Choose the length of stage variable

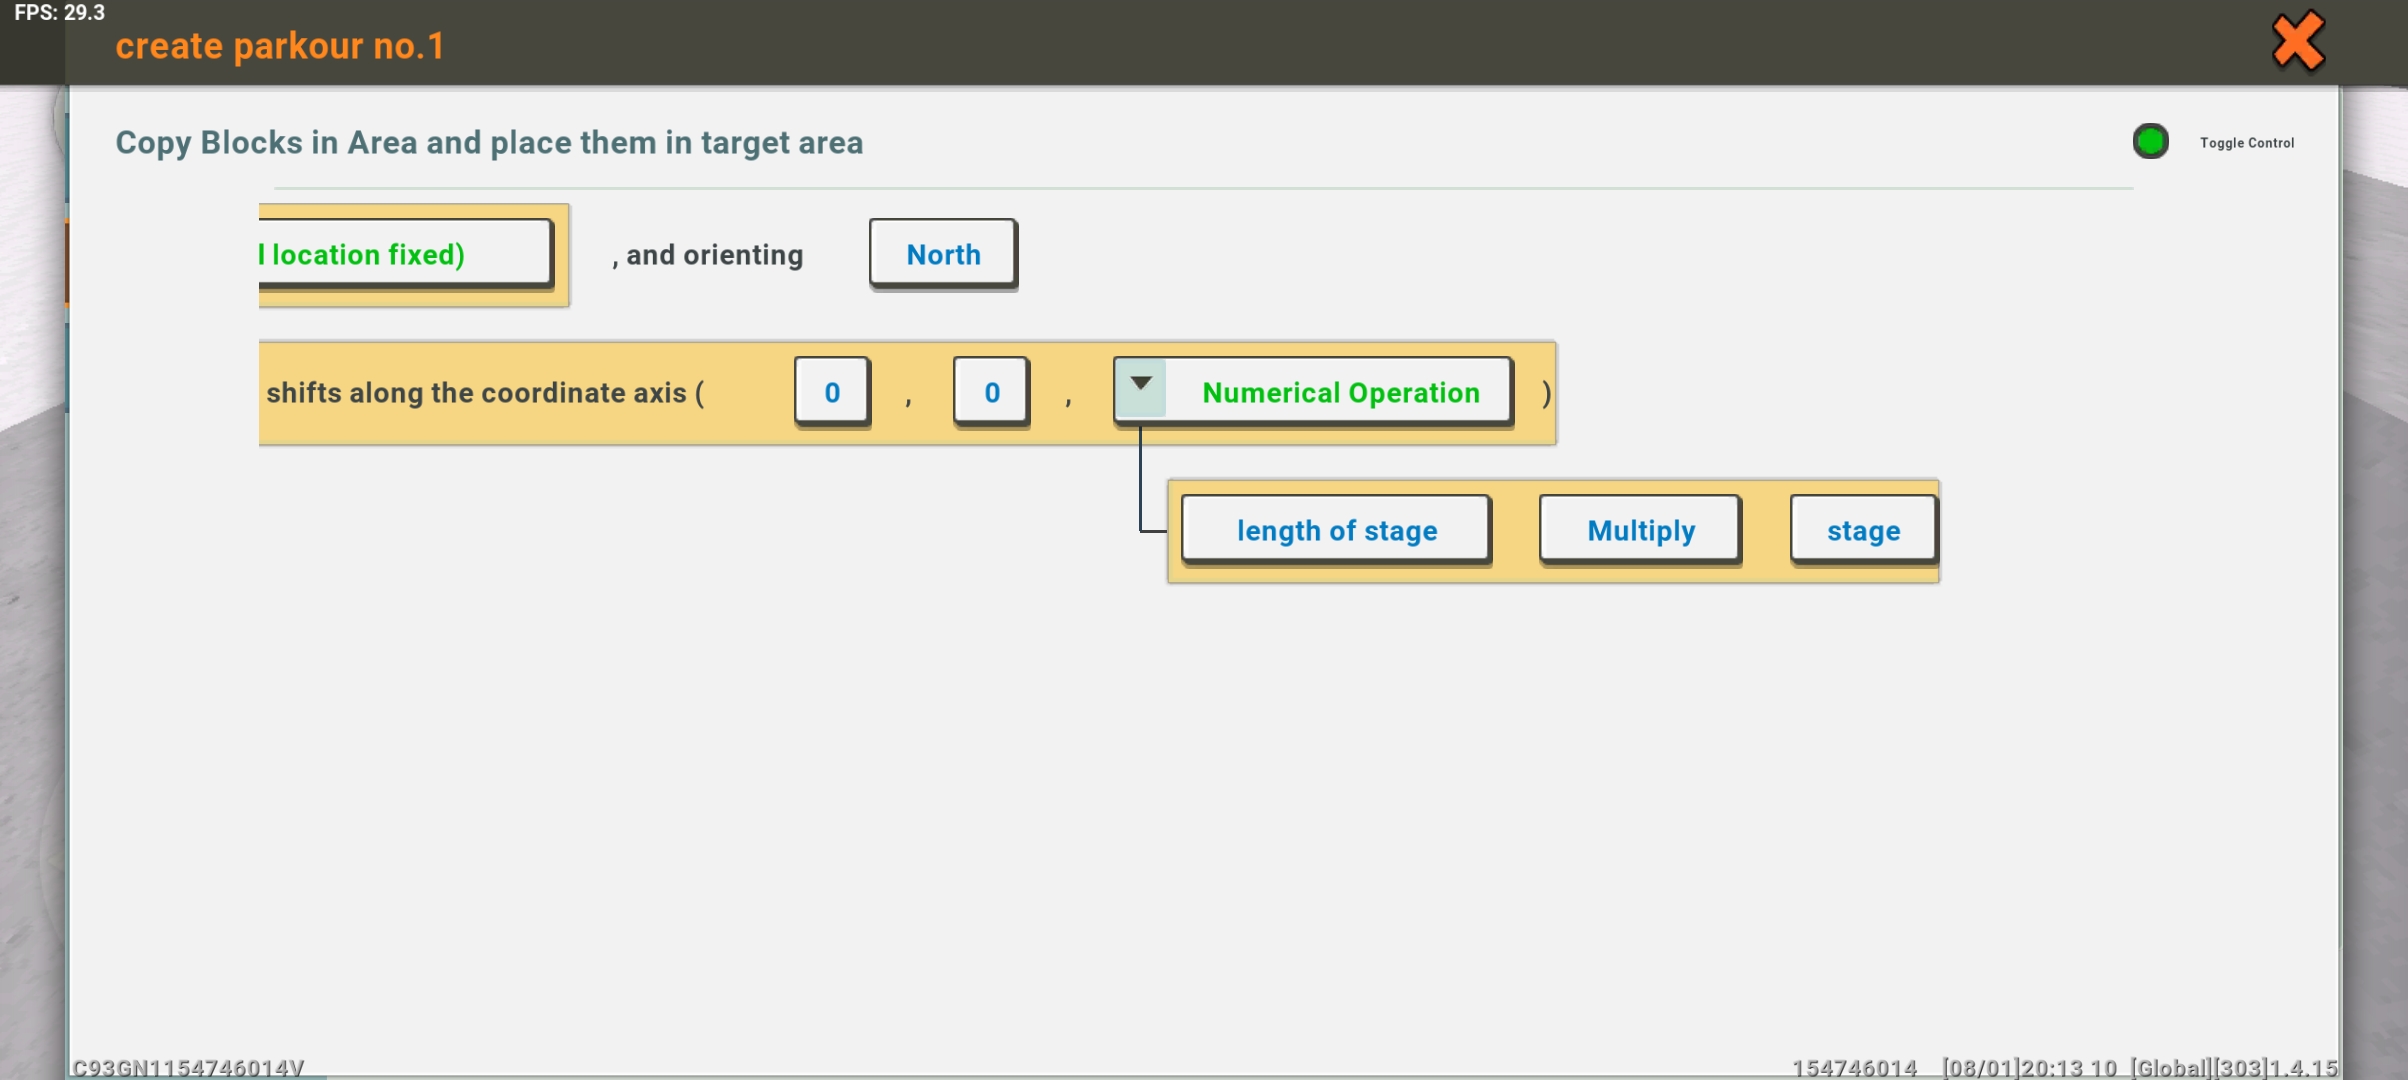pyautogui.click(x=1336, y=530)
